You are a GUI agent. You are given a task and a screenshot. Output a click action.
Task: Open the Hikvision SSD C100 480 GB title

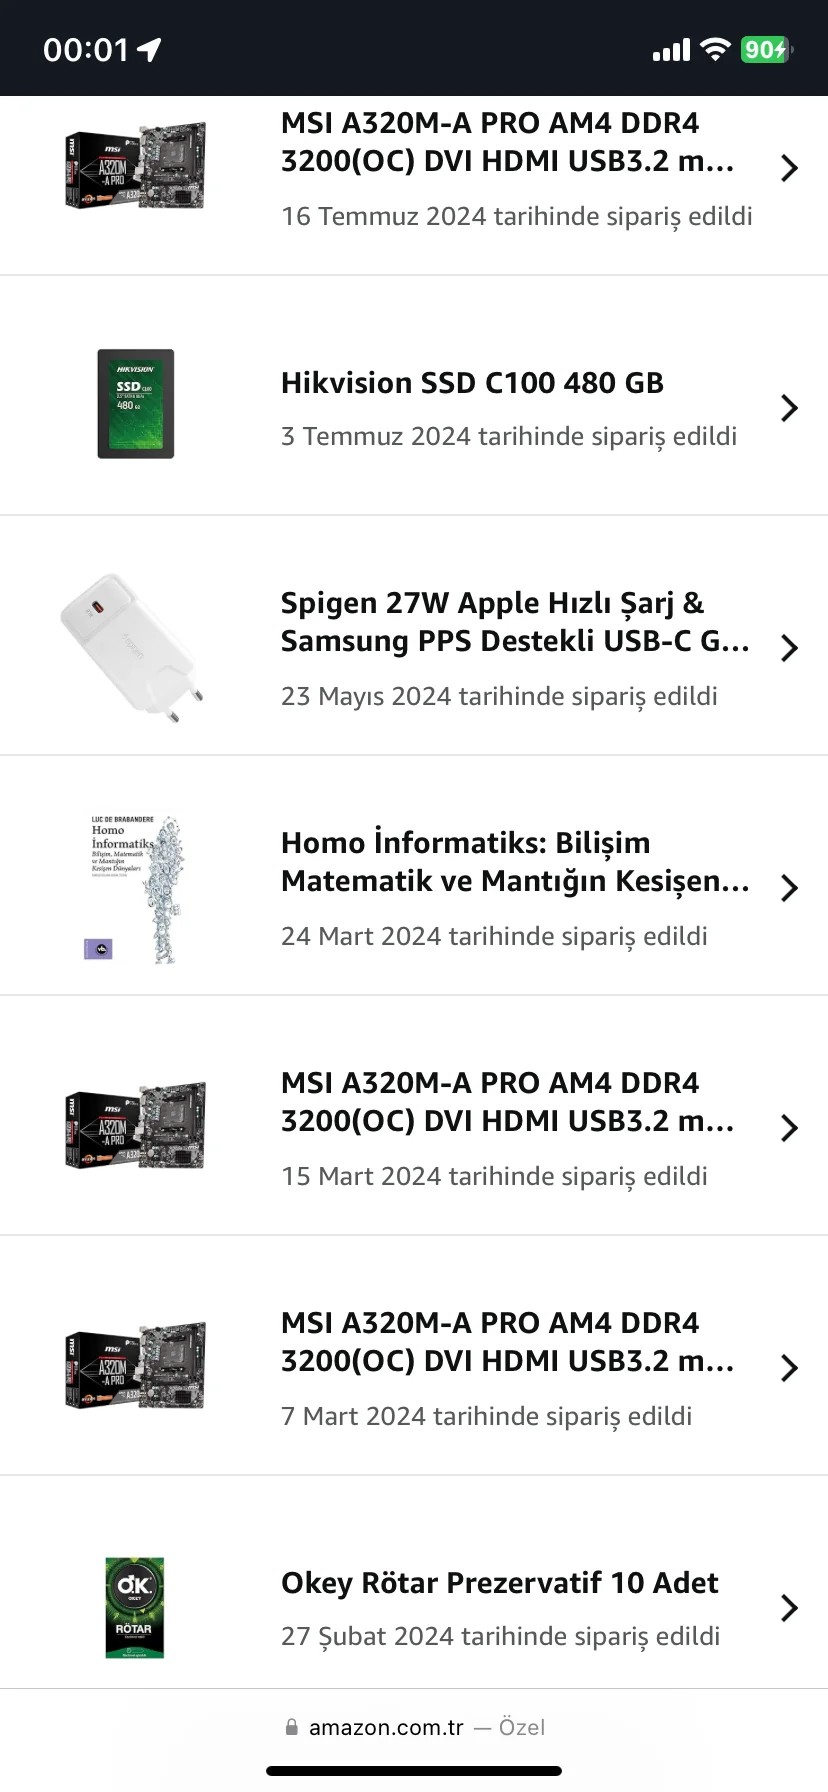[472, 383]
